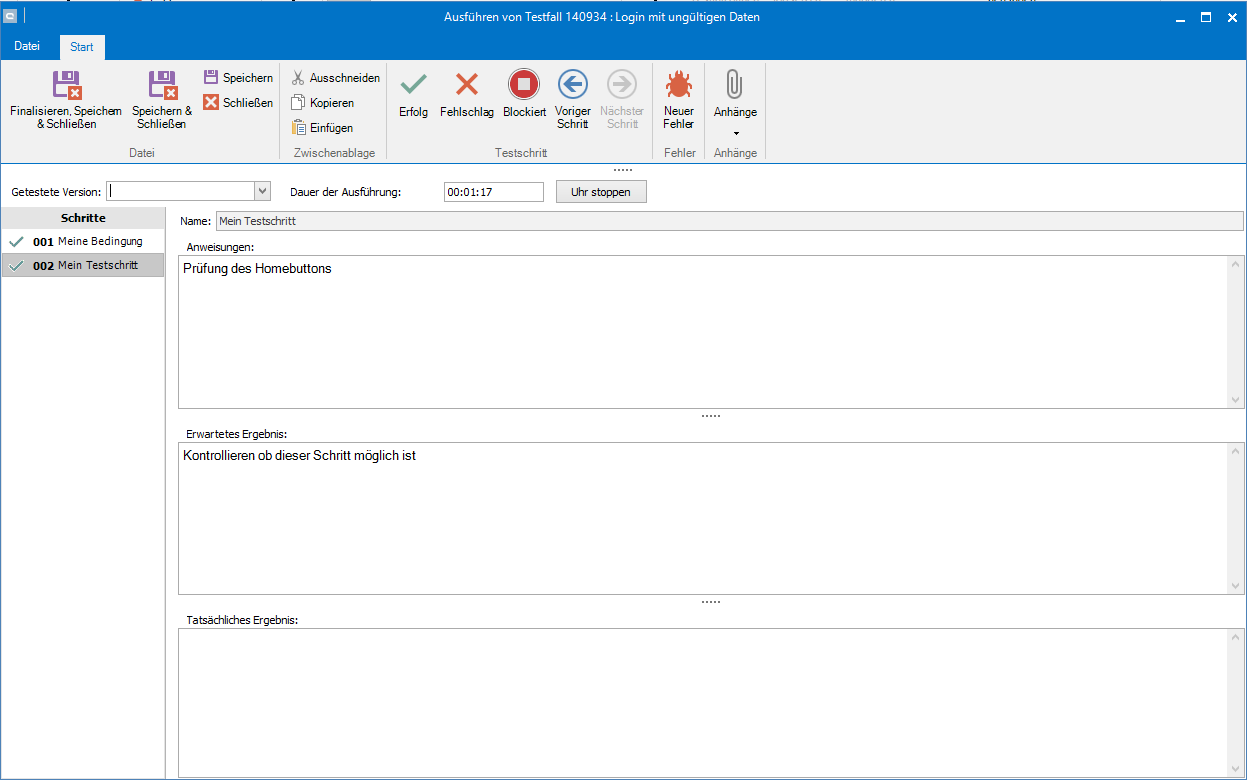Click Ausschneiden scissors in Zwischenablage
Image resolution: width=1247 pixels, height=782 pixels.
(298, 78)
